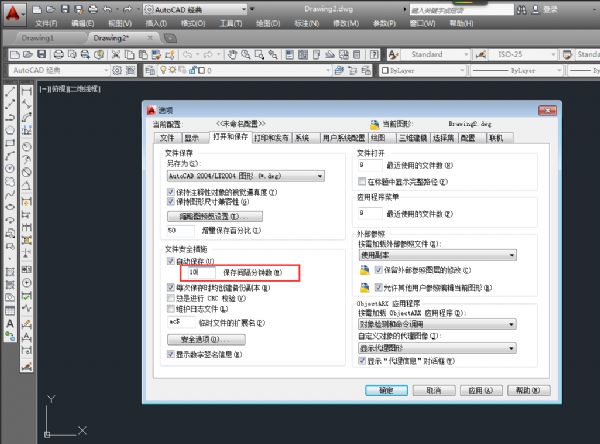This screenshot has width=600, height=444.
Task: Click the 确定 OK button
Action: pyautogui.click(x=386, y=390)
